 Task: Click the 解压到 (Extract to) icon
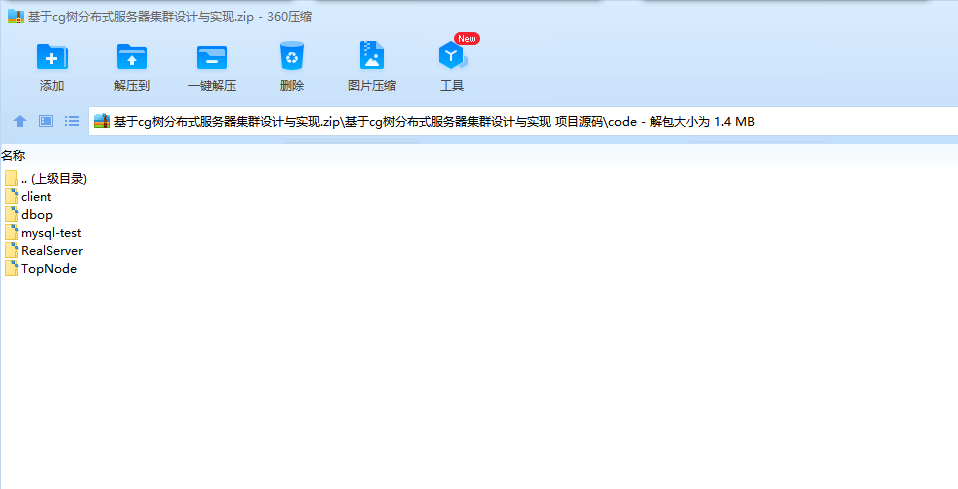[x=132, y=57]
